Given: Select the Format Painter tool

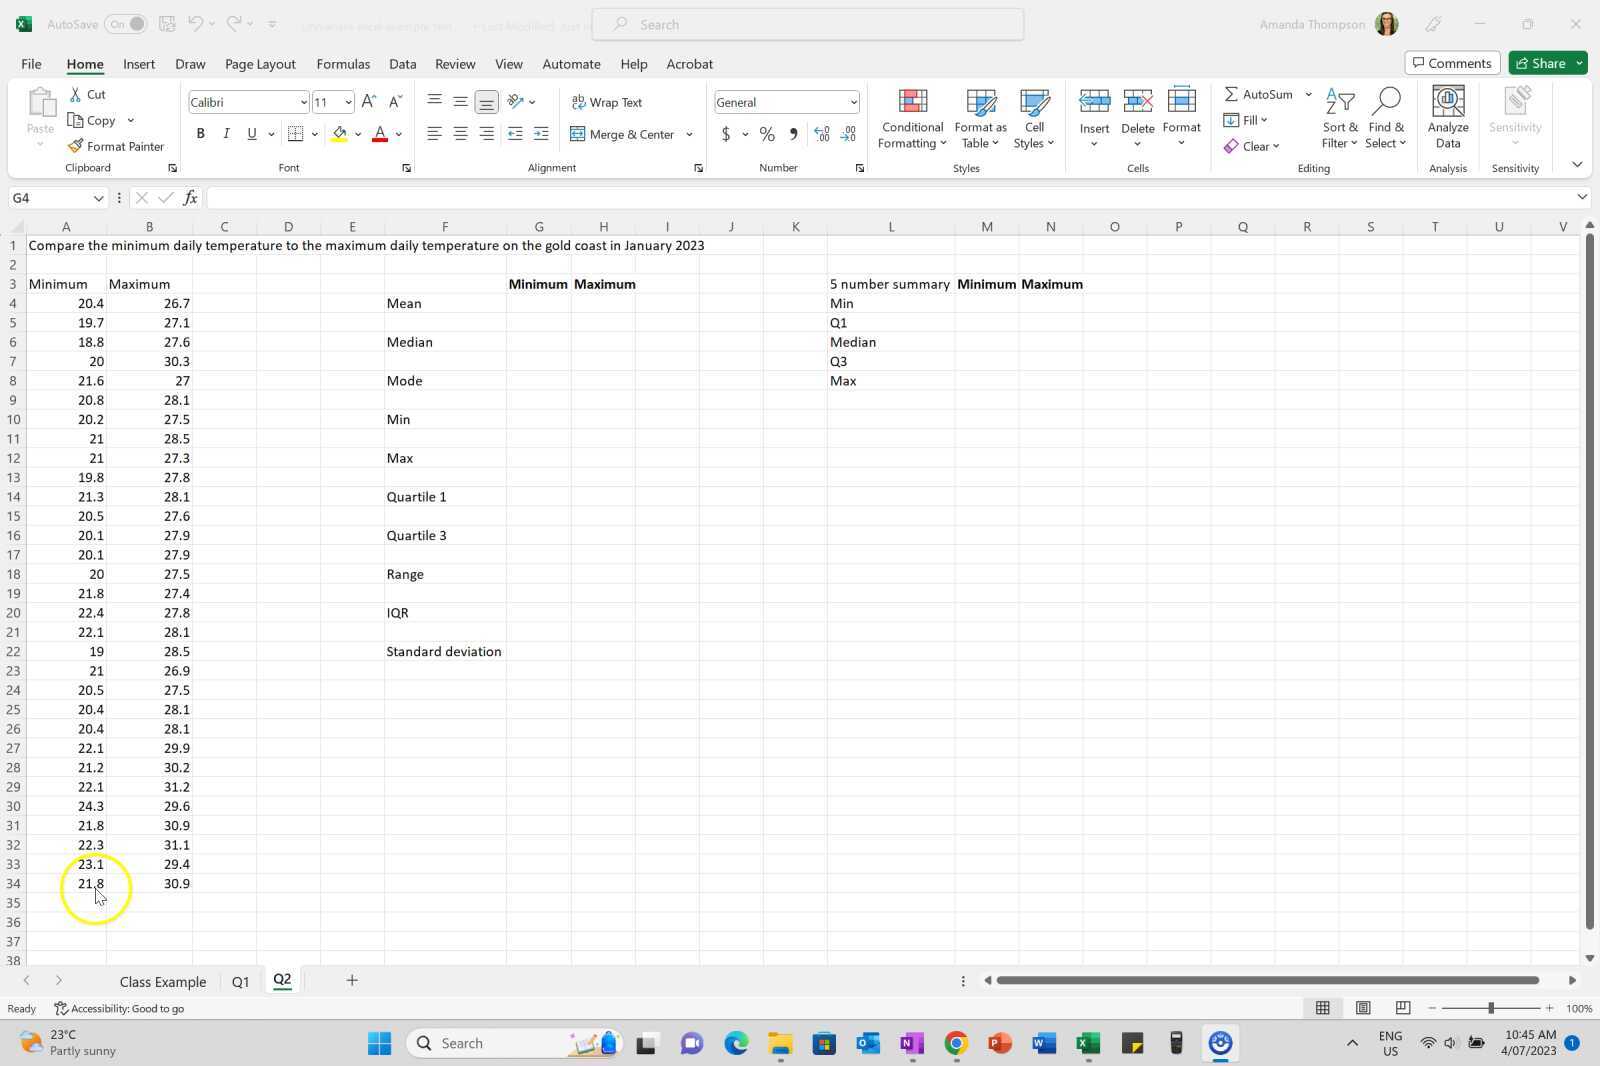Looking at the screenshot, I should pos(116,146).
